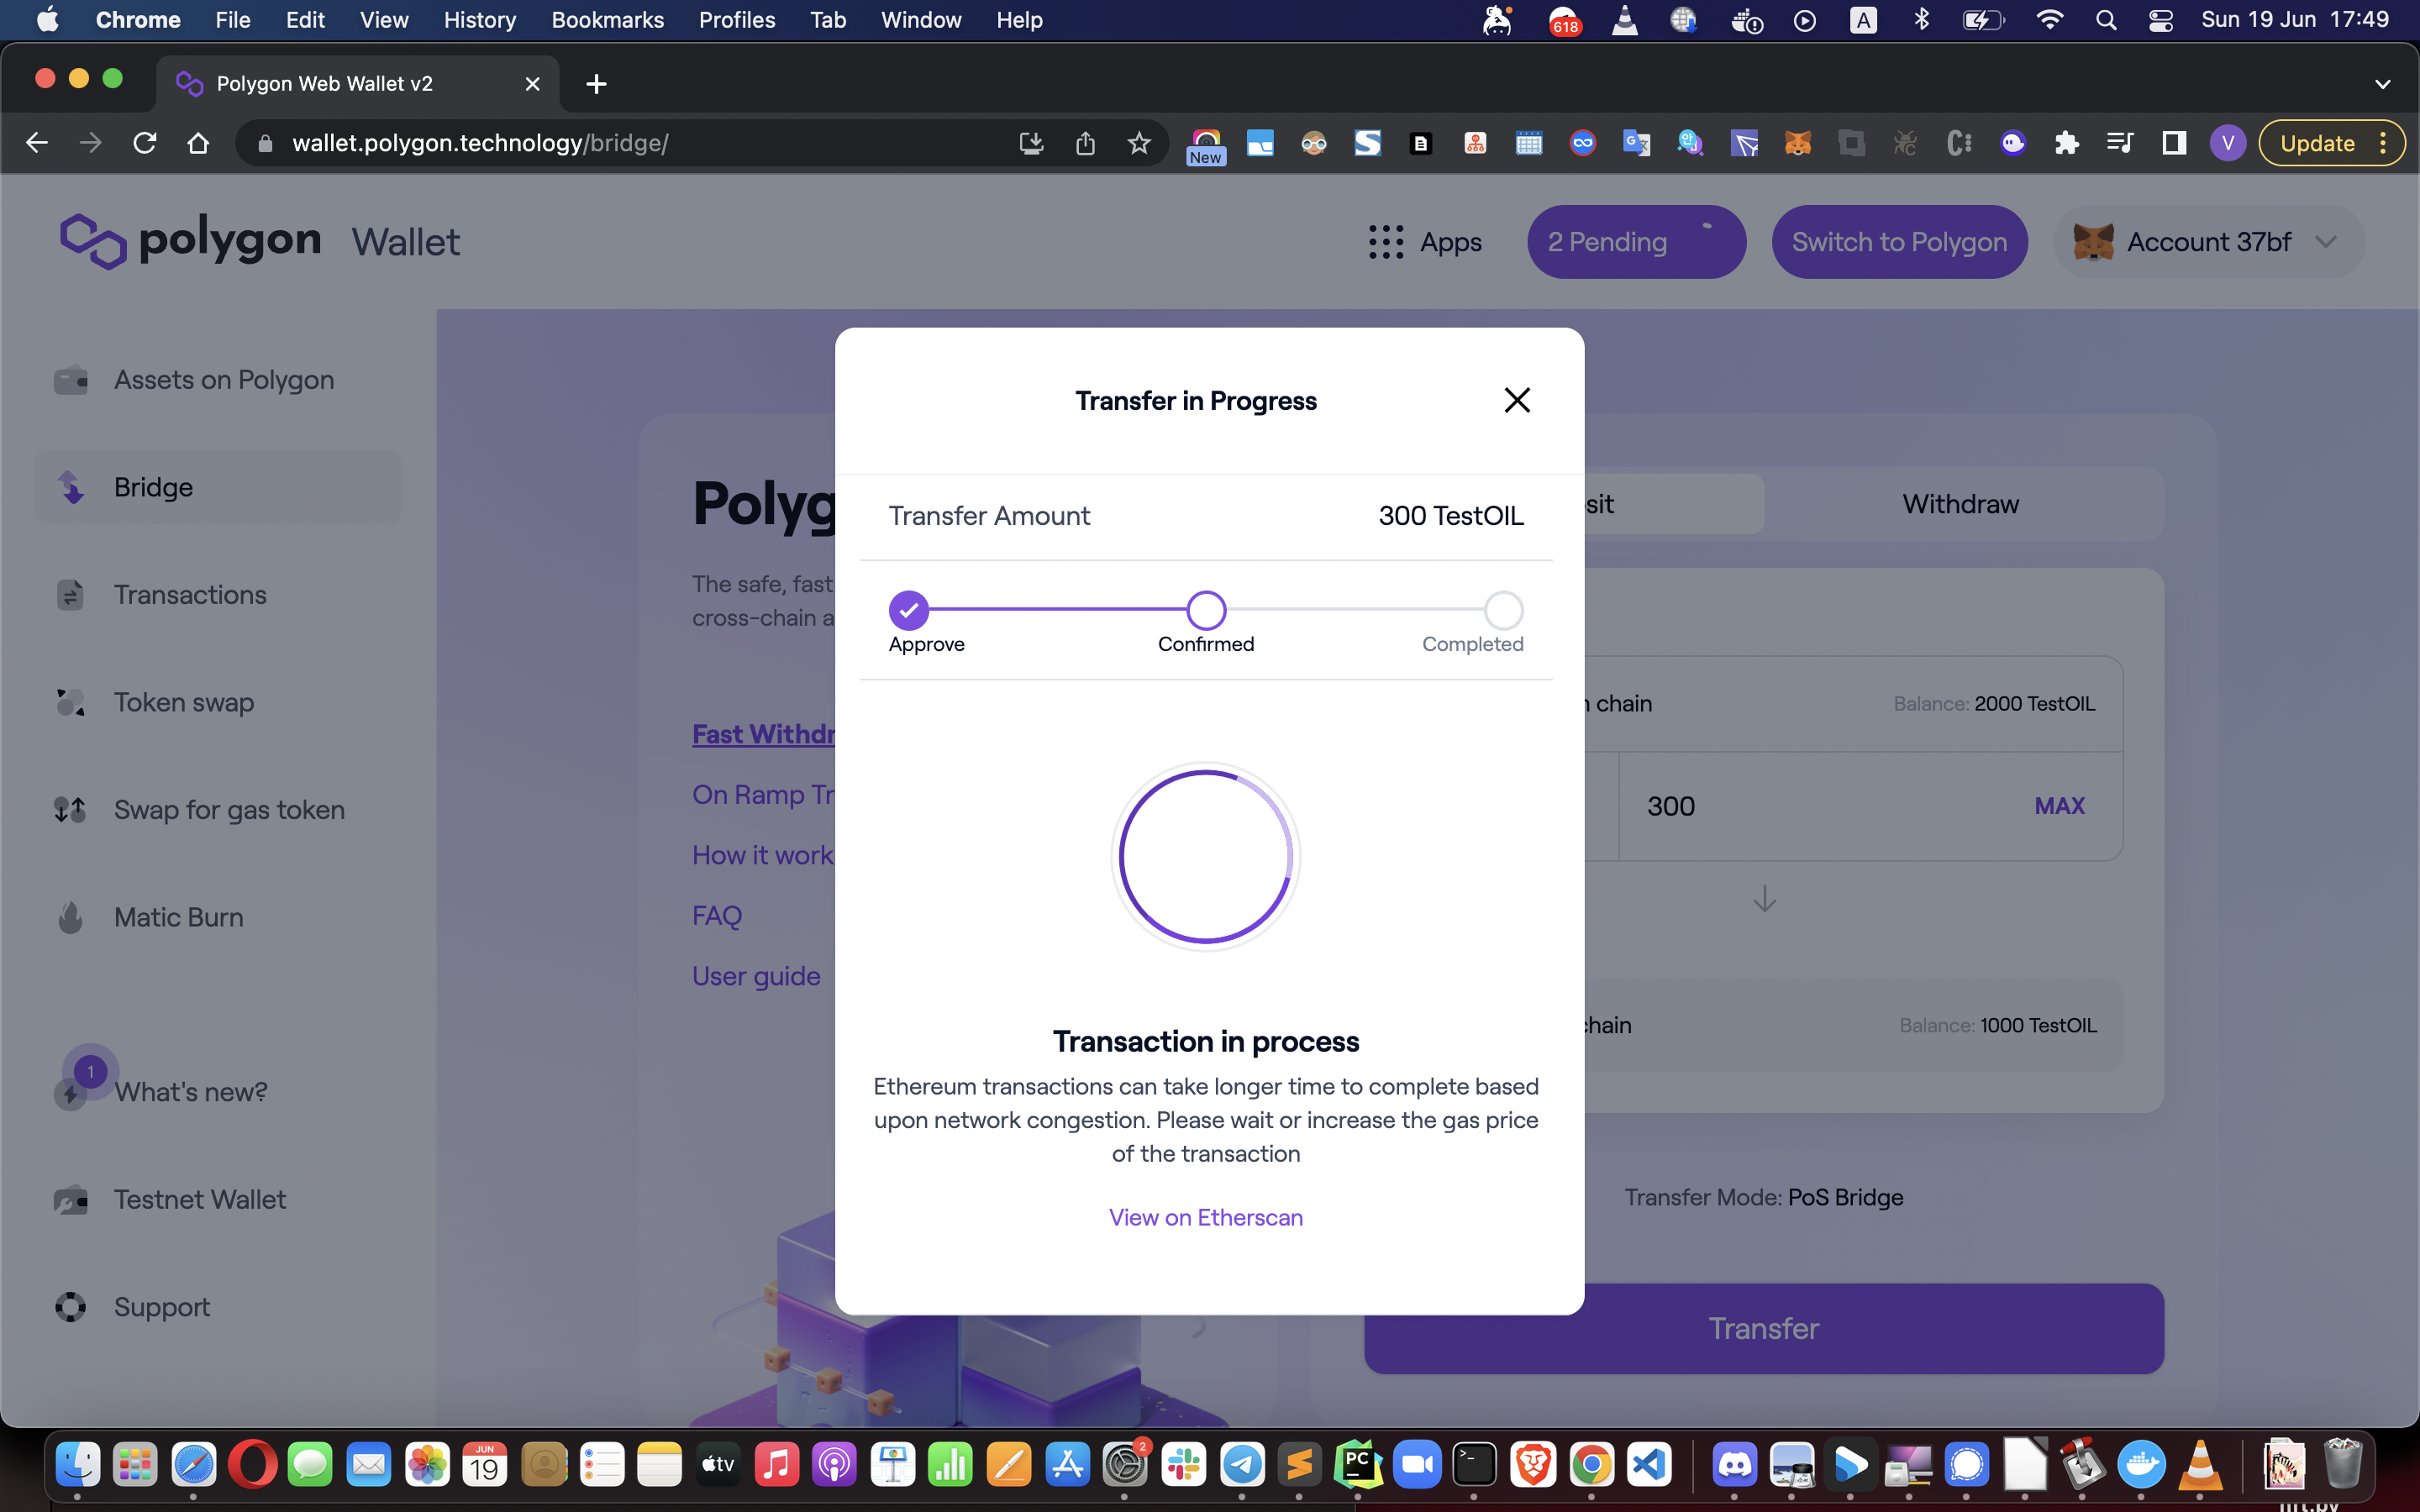Open the Apps grid menu
Screen dimensions: 2420x1512
[x=1386, y=242]
